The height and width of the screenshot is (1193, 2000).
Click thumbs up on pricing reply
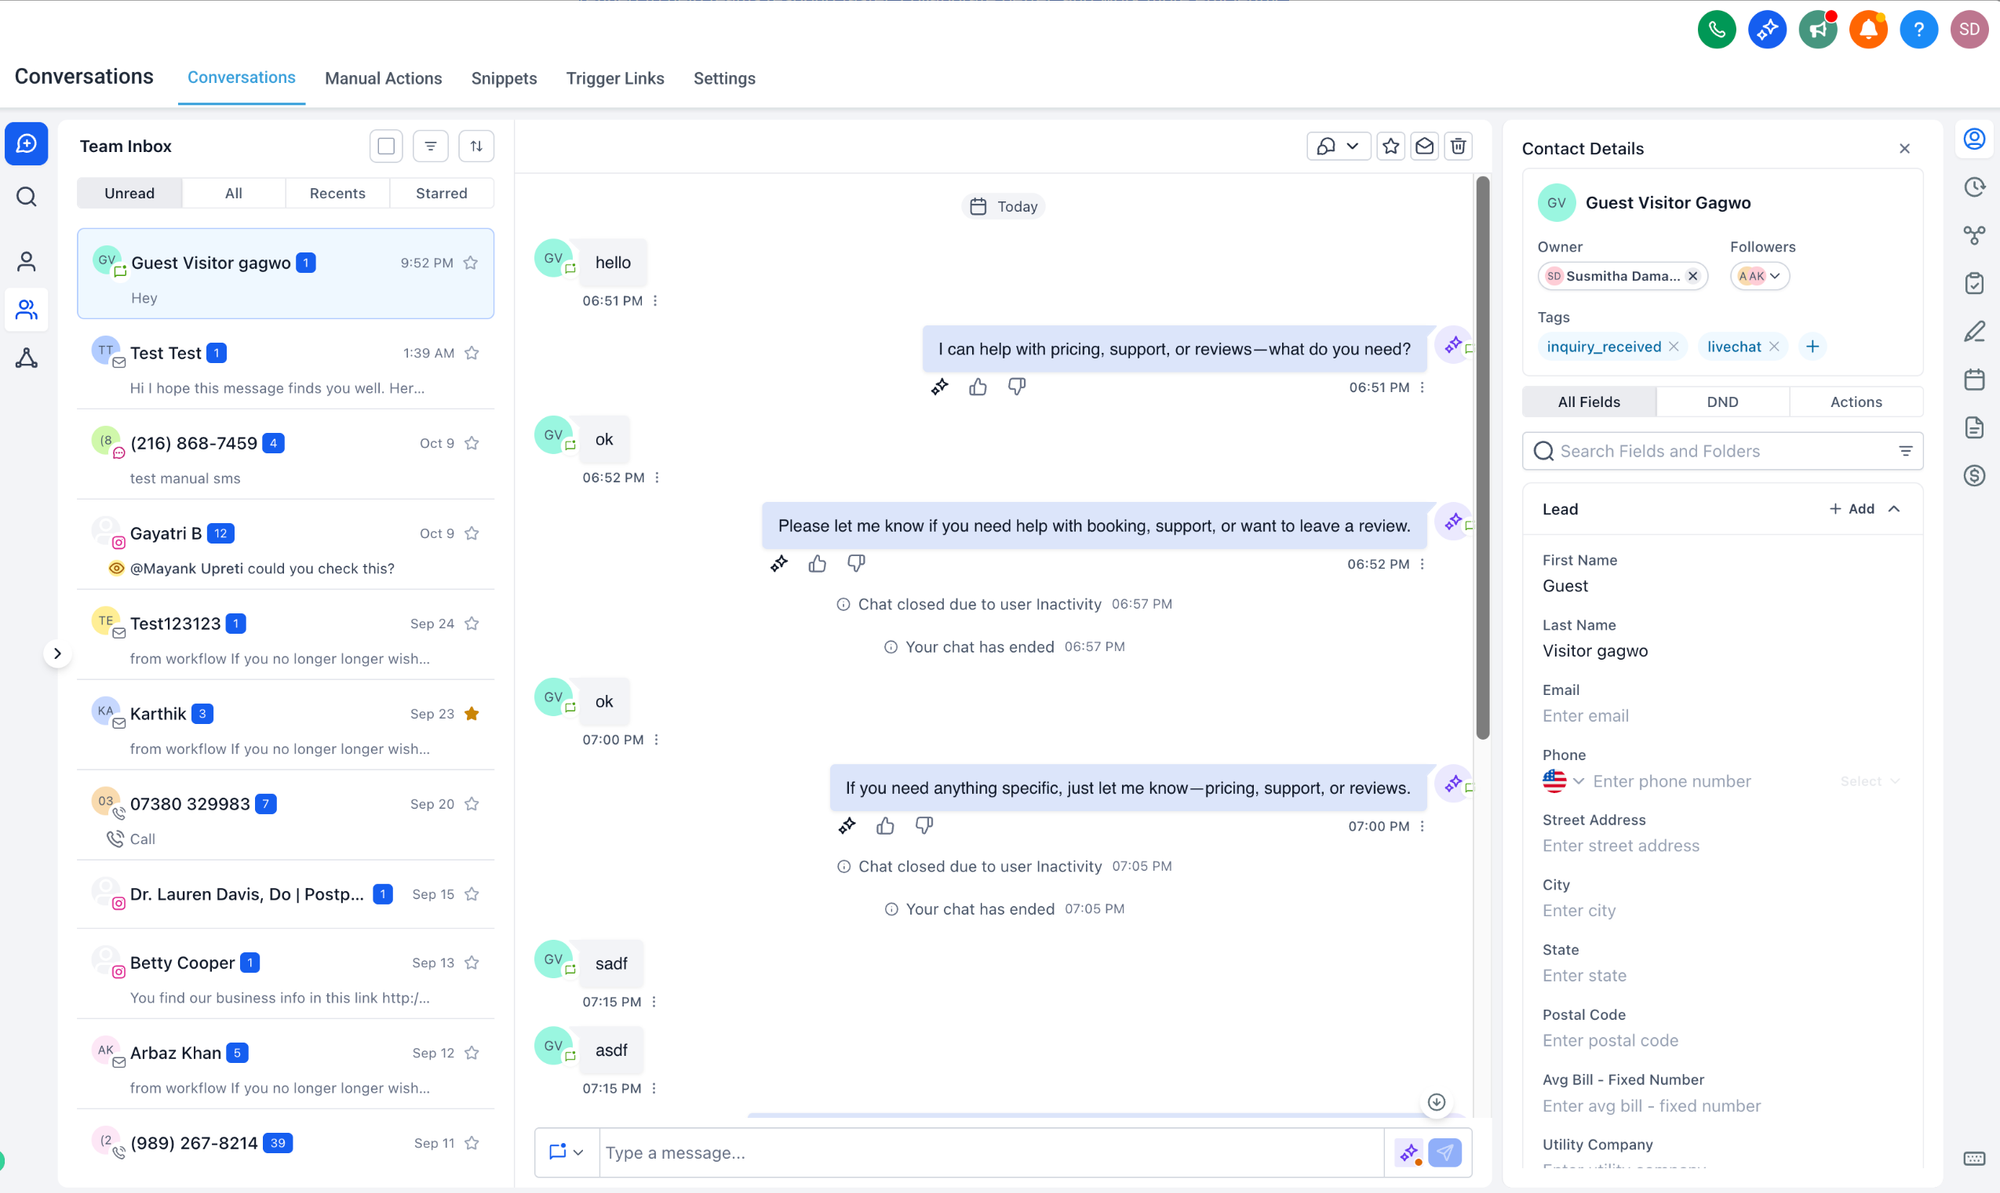(977, 387)
